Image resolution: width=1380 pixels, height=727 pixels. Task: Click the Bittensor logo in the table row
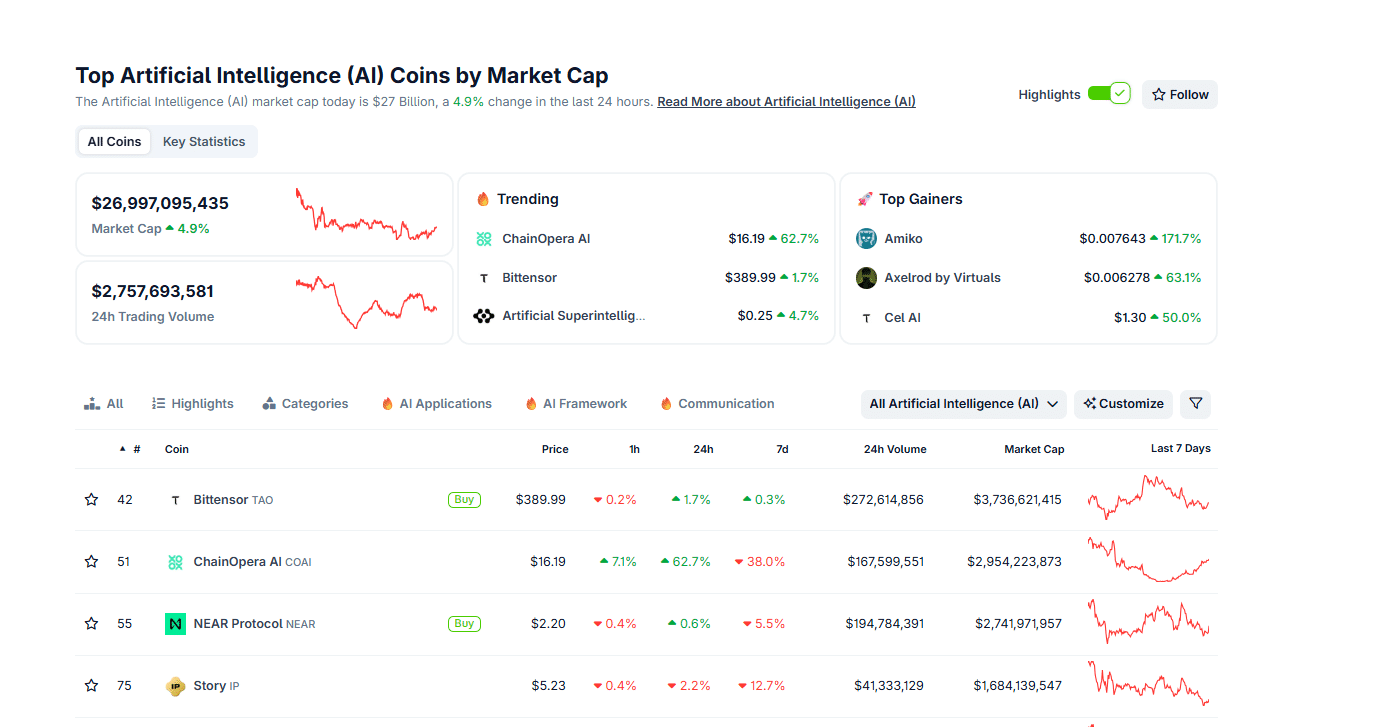176,500
